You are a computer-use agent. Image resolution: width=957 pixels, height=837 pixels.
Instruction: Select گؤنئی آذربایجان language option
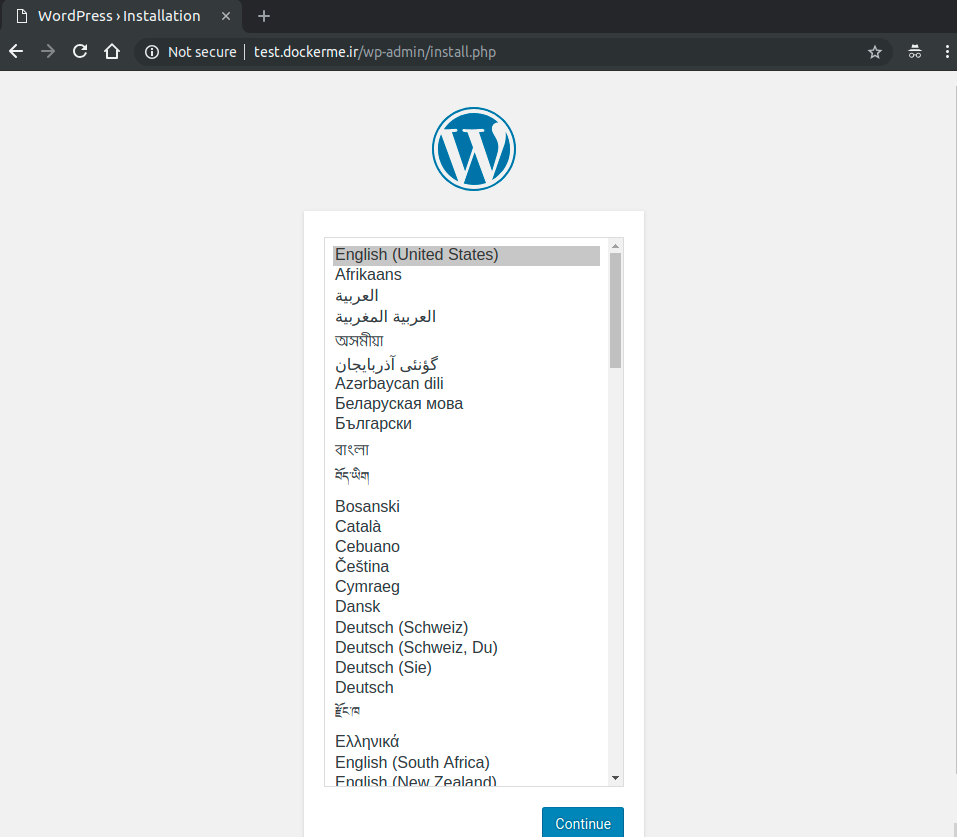point(466,364)
